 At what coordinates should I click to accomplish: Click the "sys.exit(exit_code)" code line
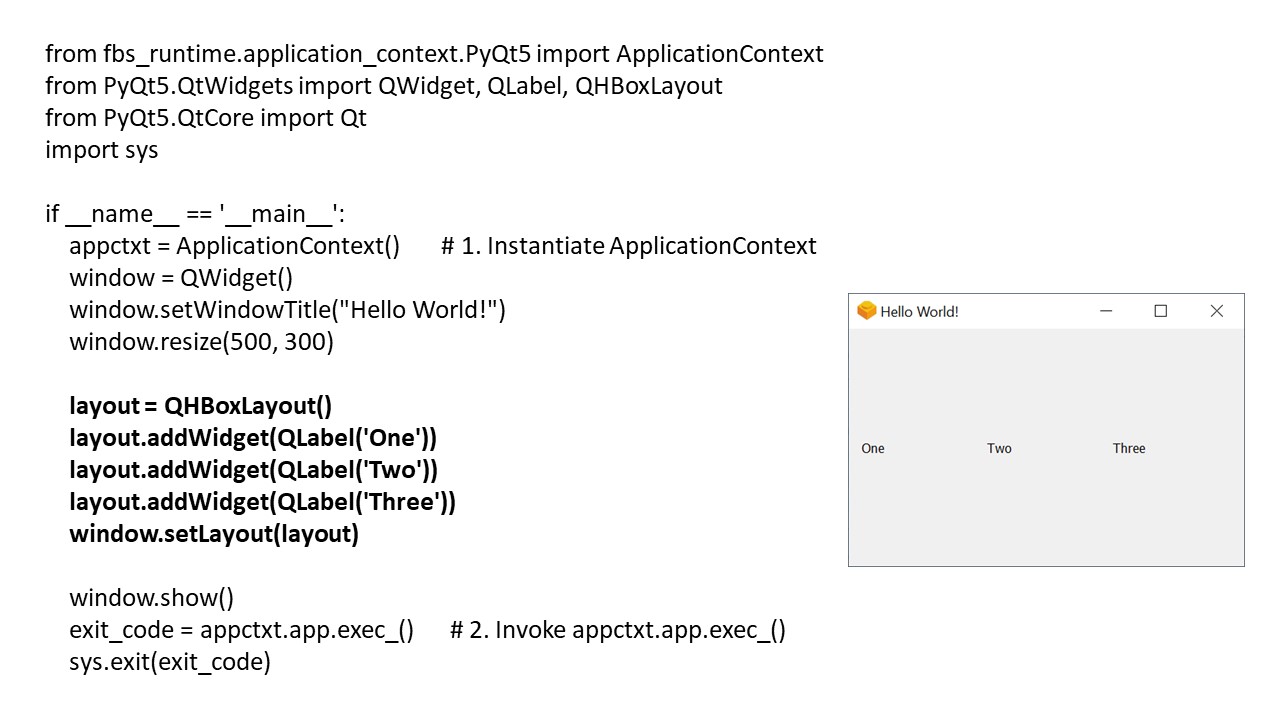[x=170, y=662]
